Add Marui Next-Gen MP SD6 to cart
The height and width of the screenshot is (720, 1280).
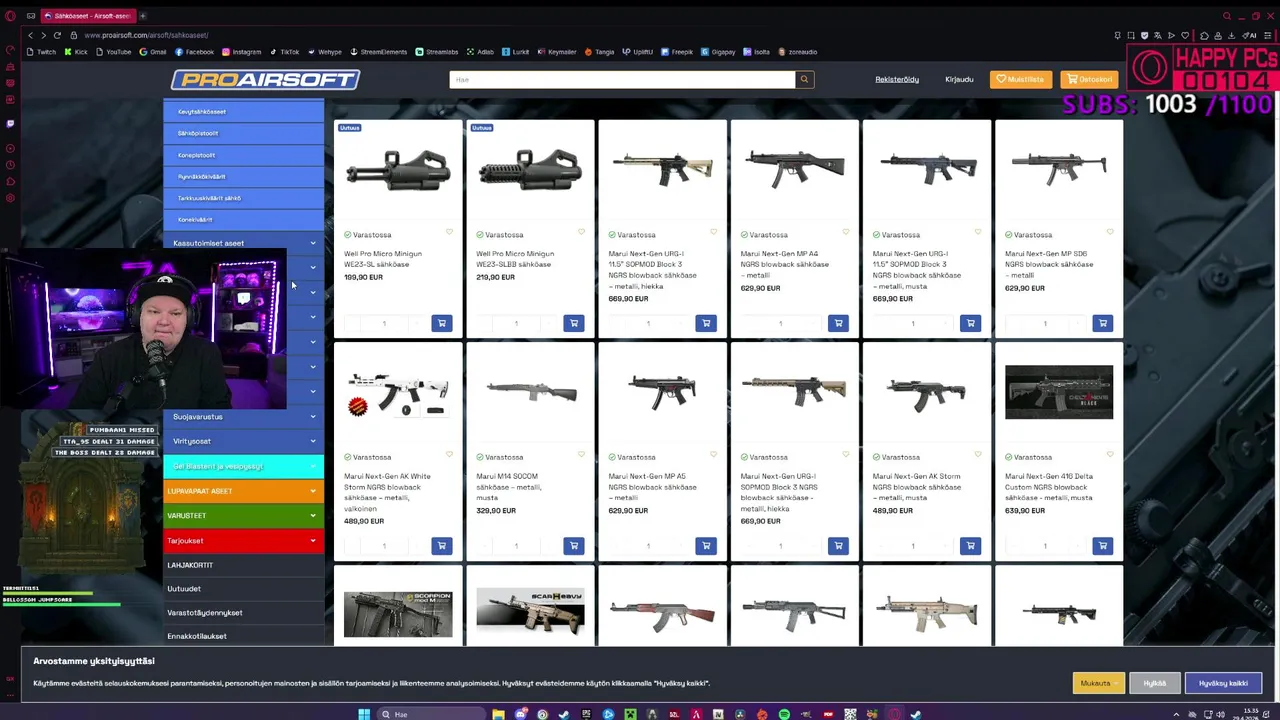point(1102,323)
